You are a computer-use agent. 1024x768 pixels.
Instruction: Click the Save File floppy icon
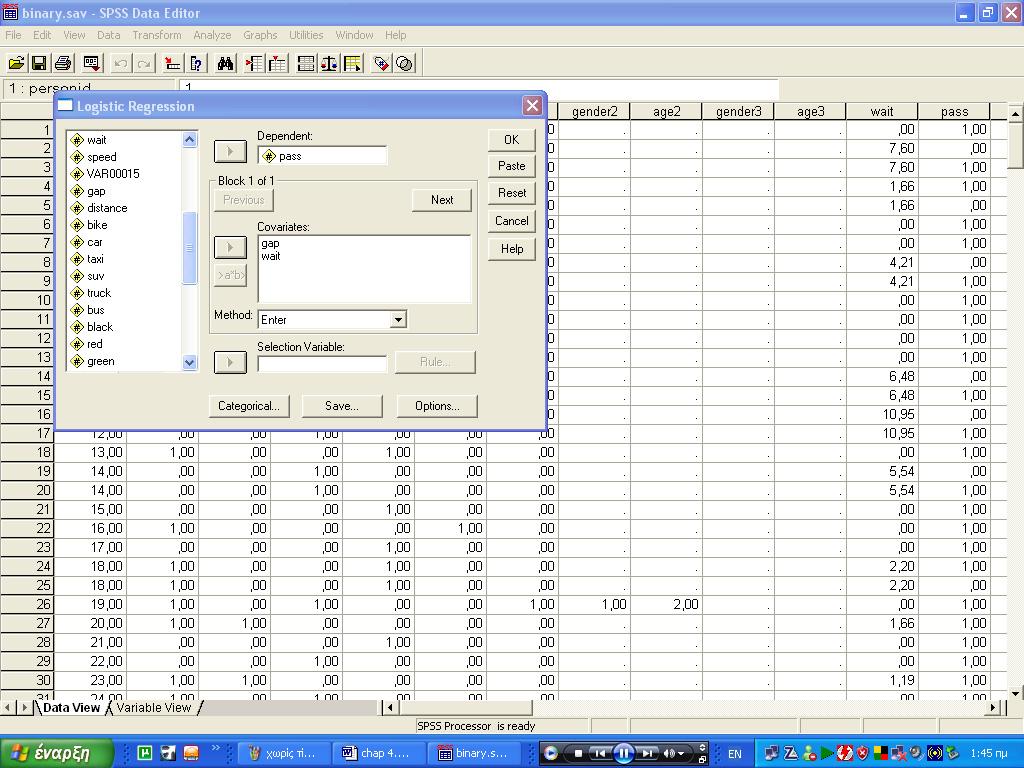[x=39, y=63]
